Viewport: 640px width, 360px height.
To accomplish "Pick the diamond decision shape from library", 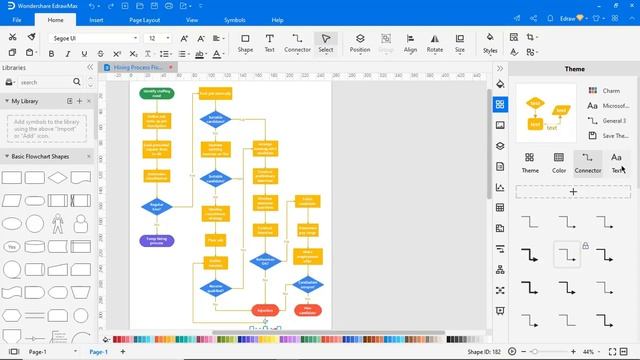I will (58, 178).
